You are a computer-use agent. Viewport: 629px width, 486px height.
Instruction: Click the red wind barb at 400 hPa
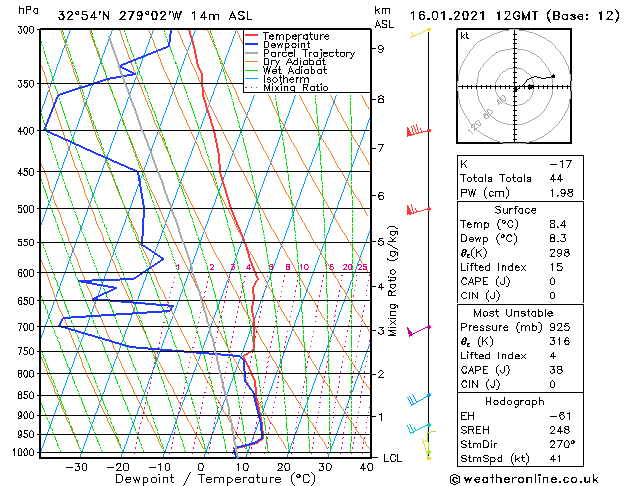pos(418,131)
